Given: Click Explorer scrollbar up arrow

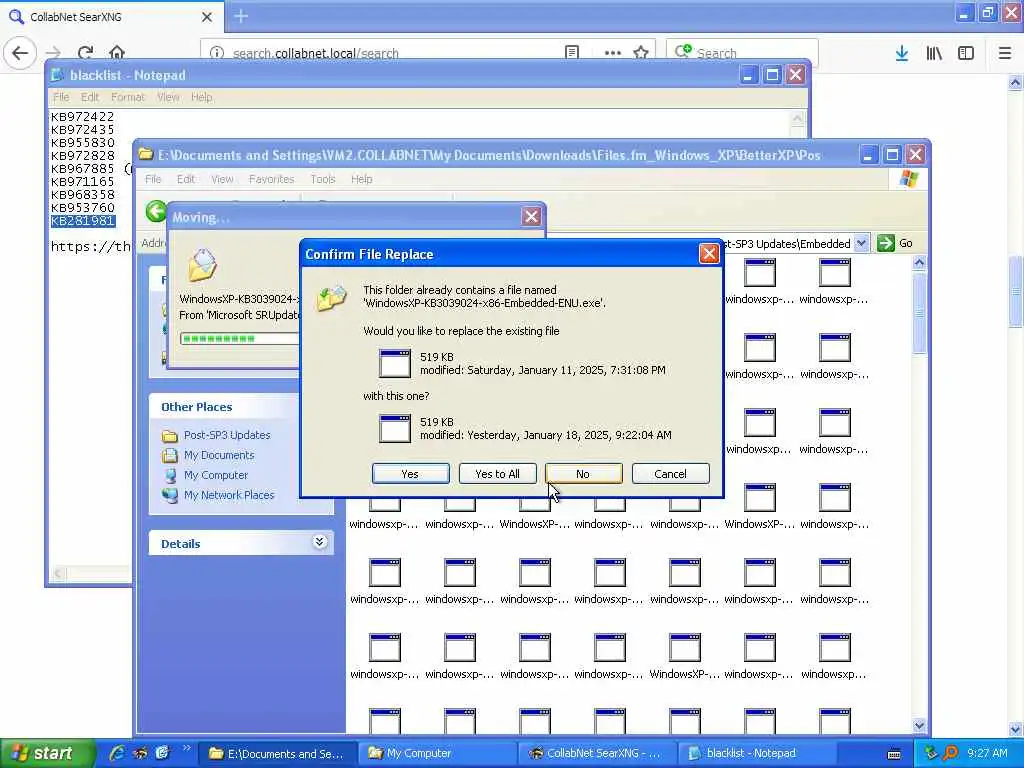Looking at the screenshot, I should click(919, 263).
